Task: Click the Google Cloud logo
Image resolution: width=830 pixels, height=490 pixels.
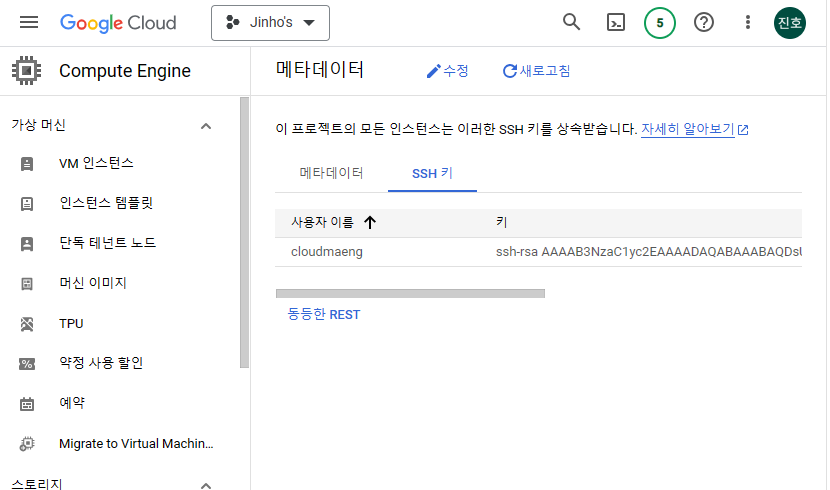Action: click(118, 23)
